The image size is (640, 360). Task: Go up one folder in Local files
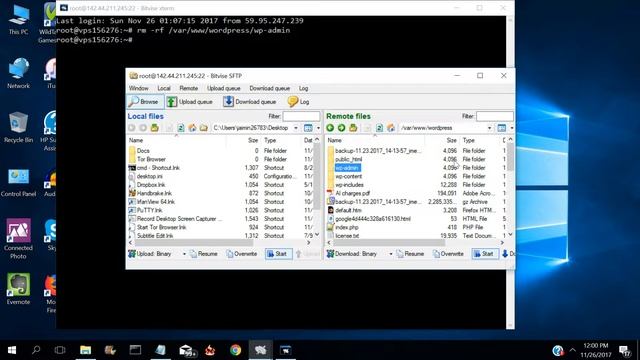(x=154, y=128)
